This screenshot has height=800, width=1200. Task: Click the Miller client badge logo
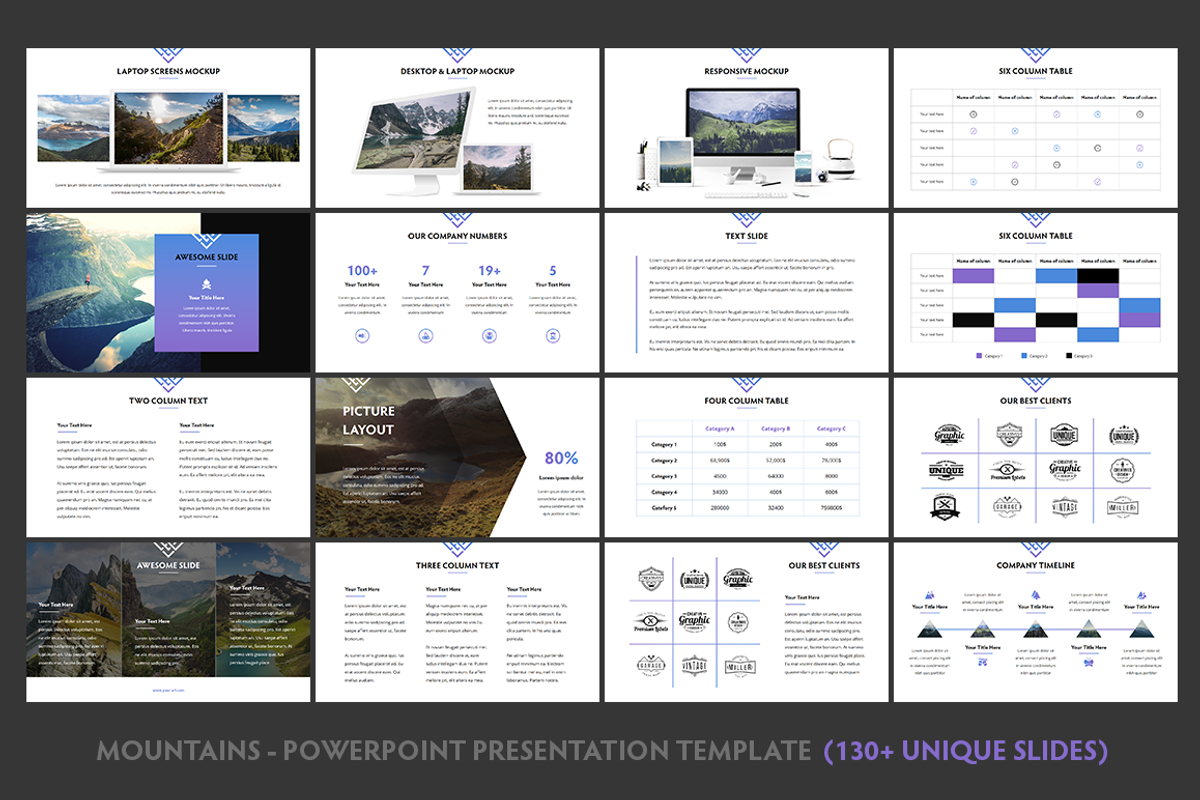(x=1123, y=507)
